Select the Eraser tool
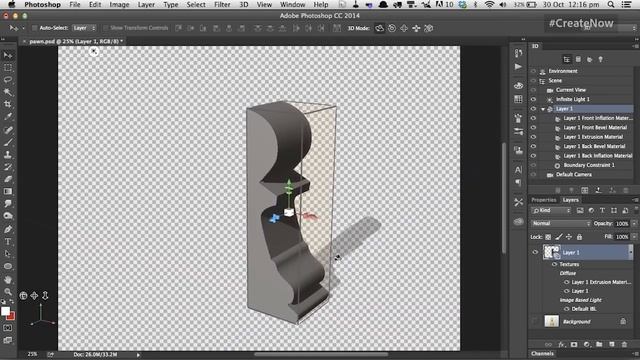This screenshot has width=640, height=360. (8, 179)
